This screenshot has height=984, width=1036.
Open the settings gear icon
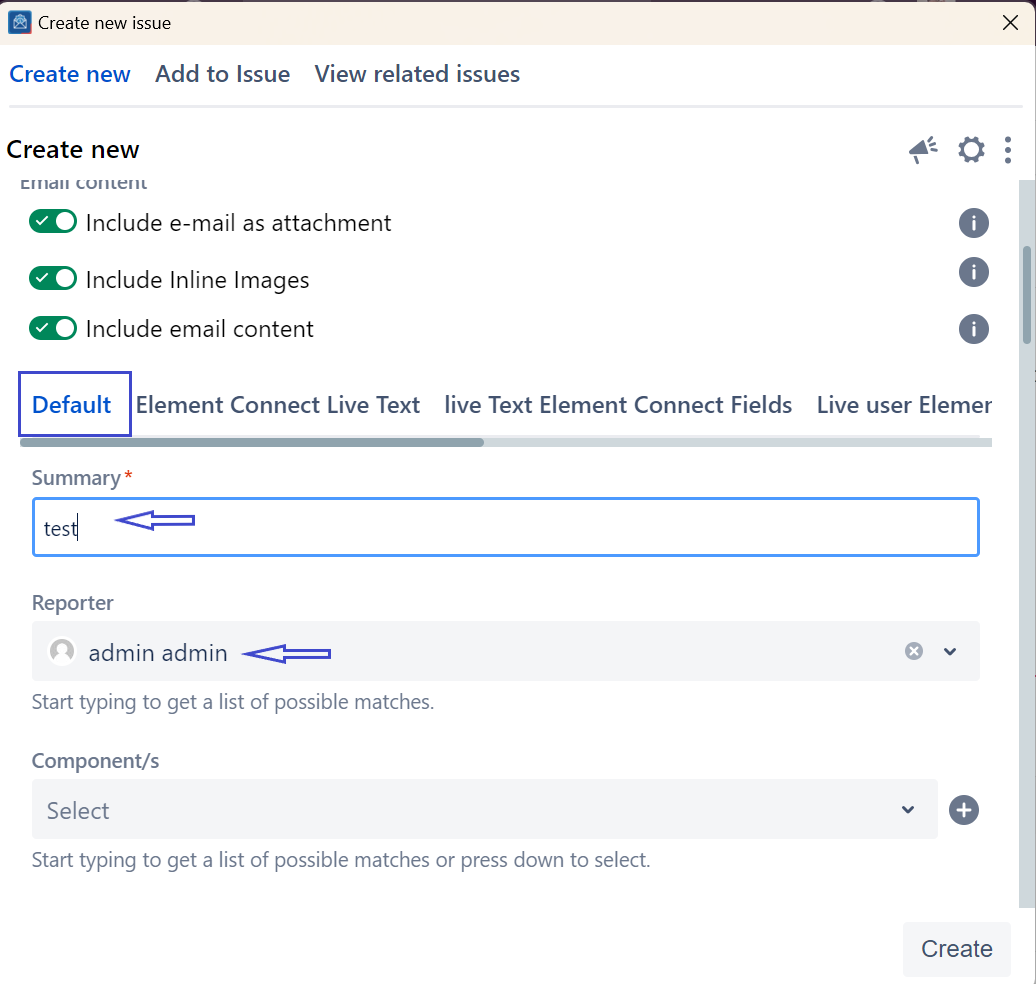point(971,150)
